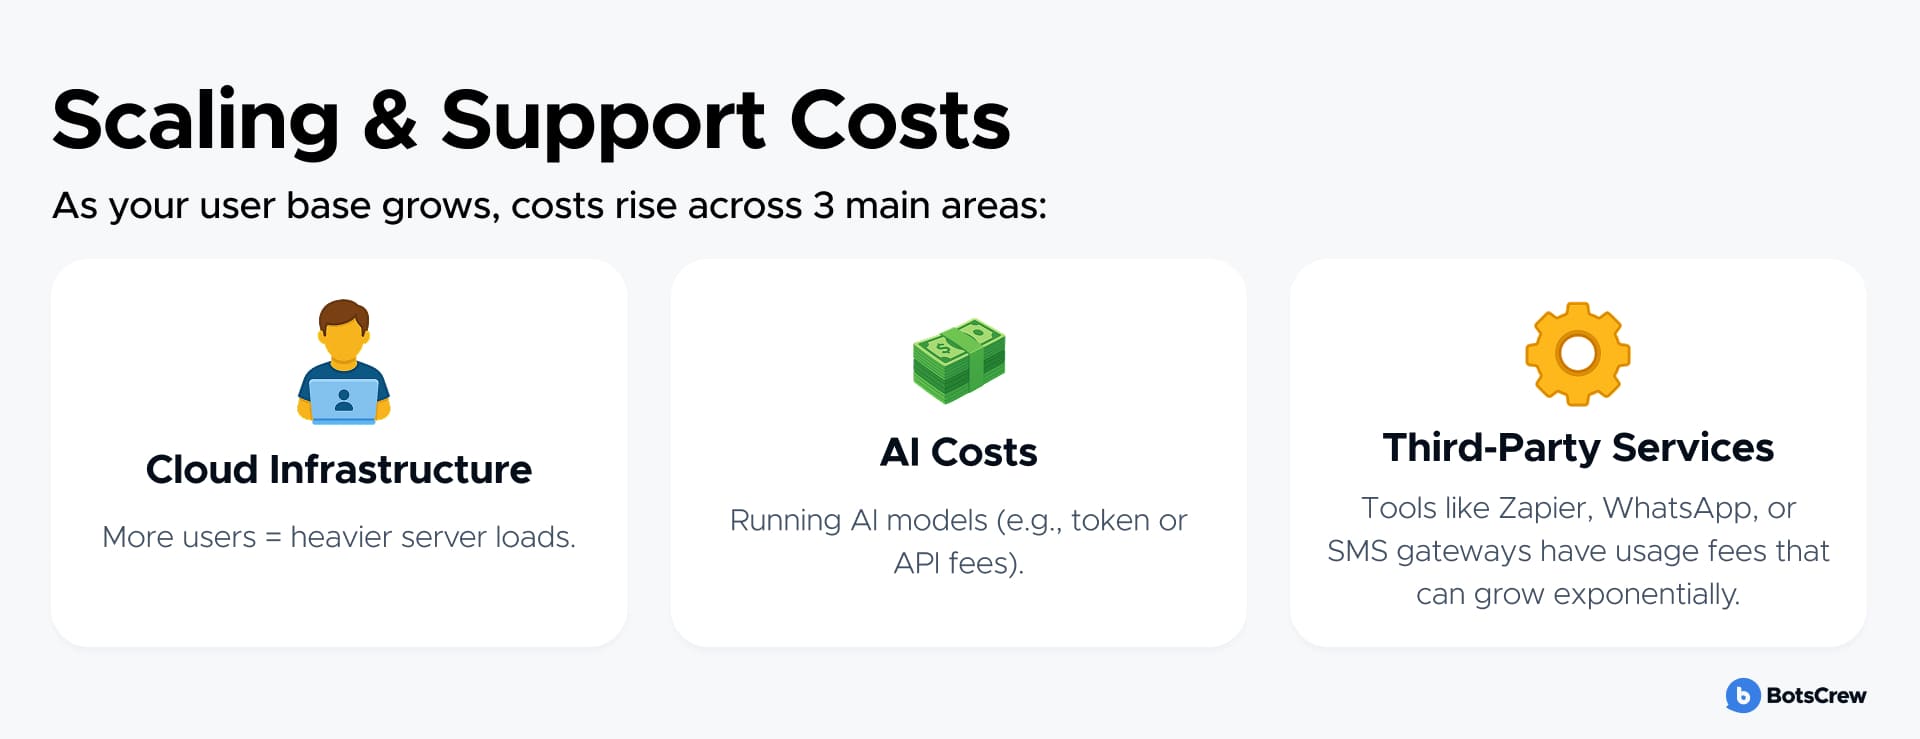Select the Scaling & Support Costs title
The width and height of the screenshot is (1920, 739).
pyautogui.click(x=531, y=121)
